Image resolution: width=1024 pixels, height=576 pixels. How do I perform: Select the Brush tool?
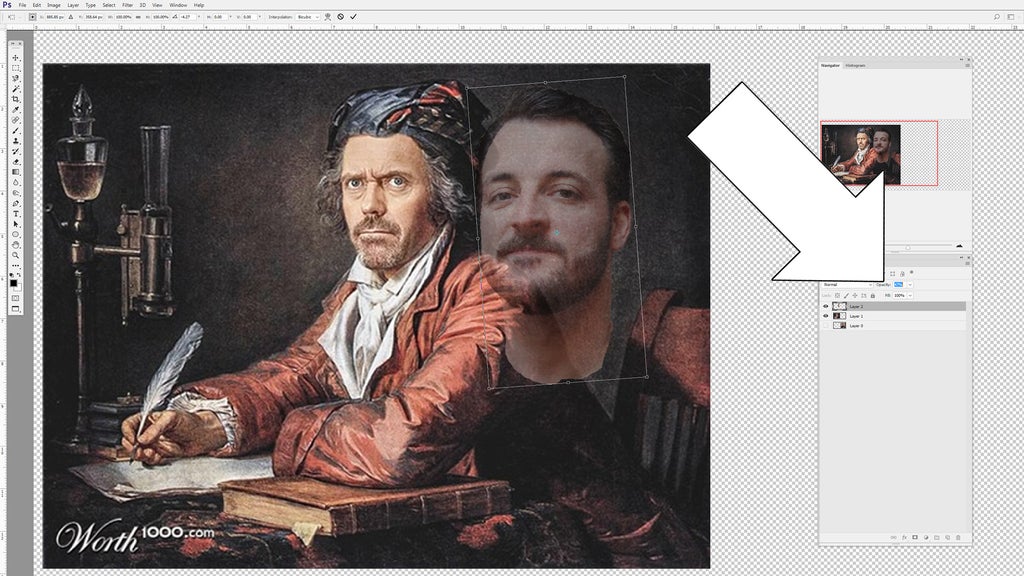[16, 131]
